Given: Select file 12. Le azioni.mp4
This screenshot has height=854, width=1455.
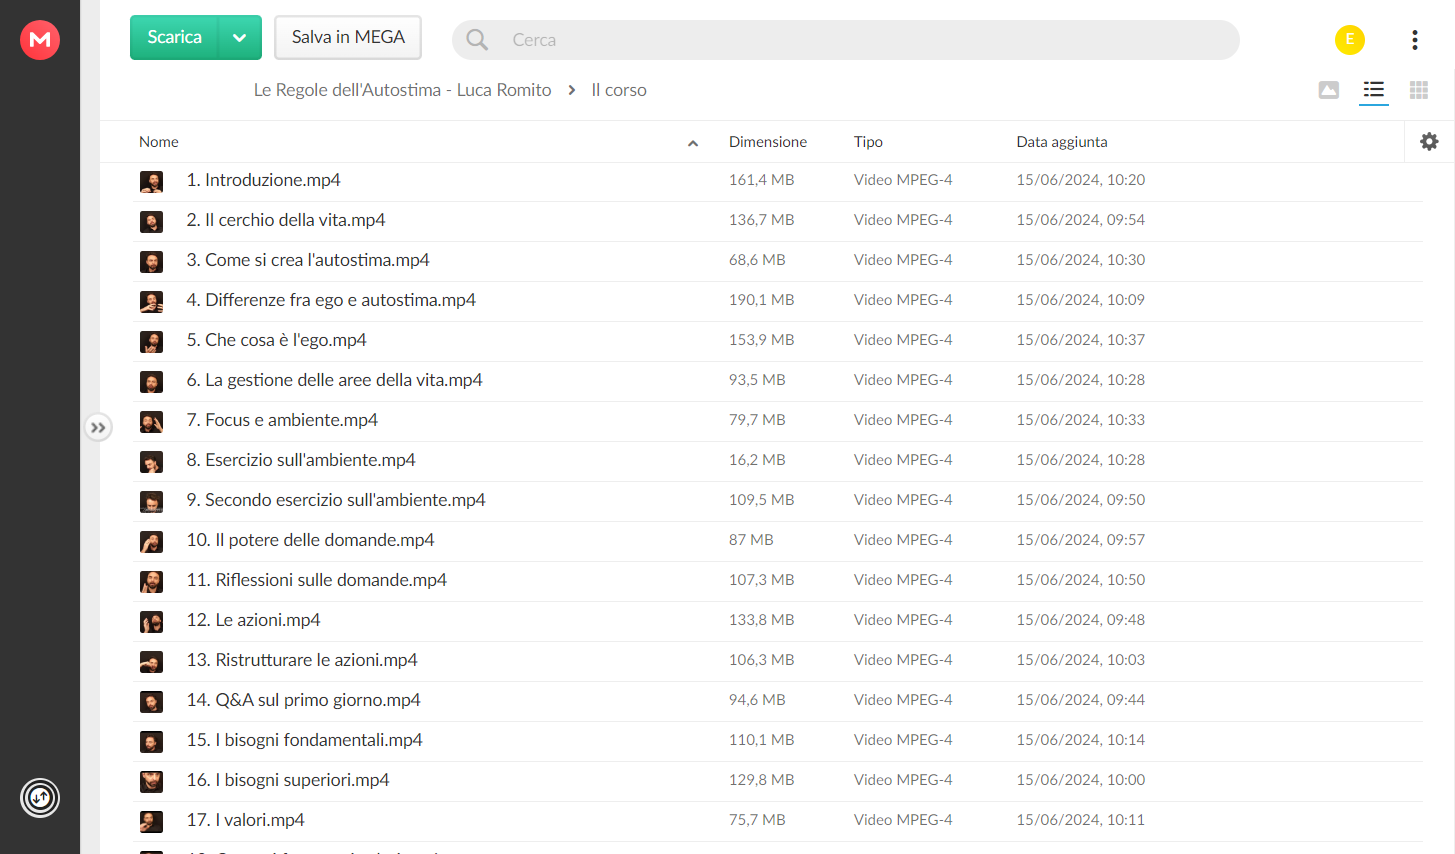Looking at the screenshot, I should (778, 621).
